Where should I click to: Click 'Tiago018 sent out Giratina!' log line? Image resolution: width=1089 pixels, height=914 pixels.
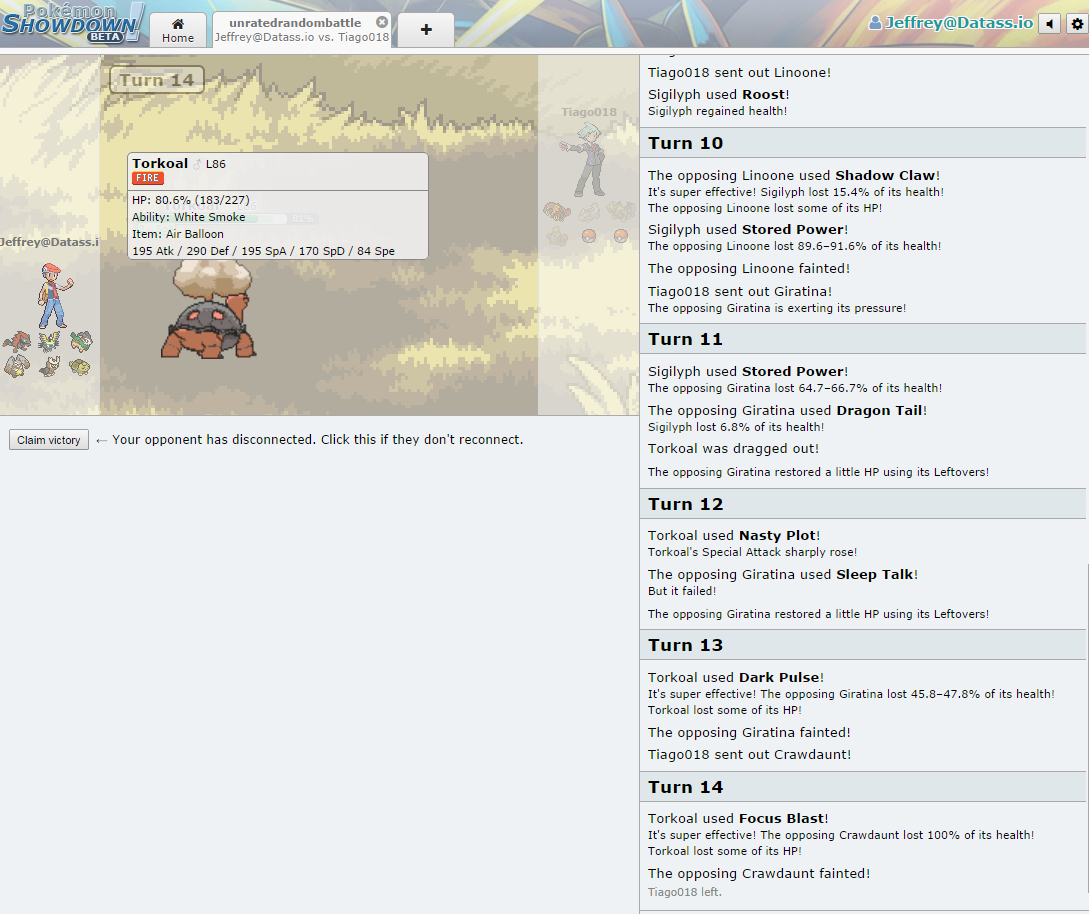tap(740, 292)
